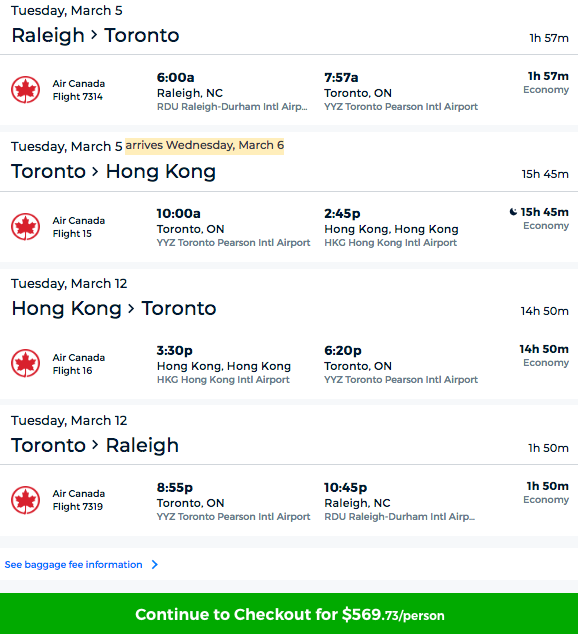
Task: Select HKG Hong Kong Intl Airport arrival text
Action: click(x=390, y=243)
